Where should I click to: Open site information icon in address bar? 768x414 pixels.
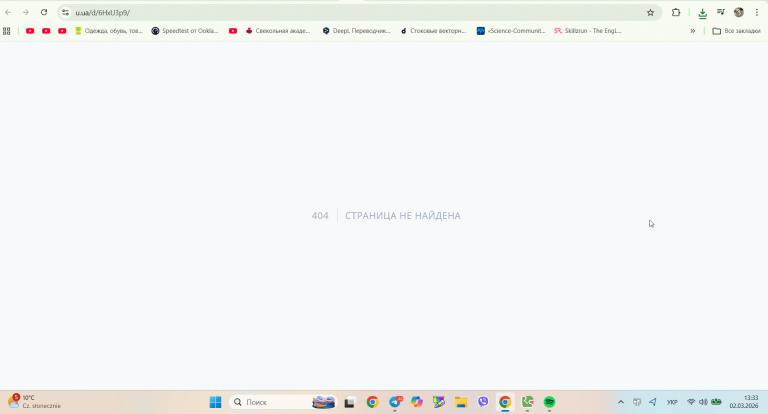[x=66, y=13]
